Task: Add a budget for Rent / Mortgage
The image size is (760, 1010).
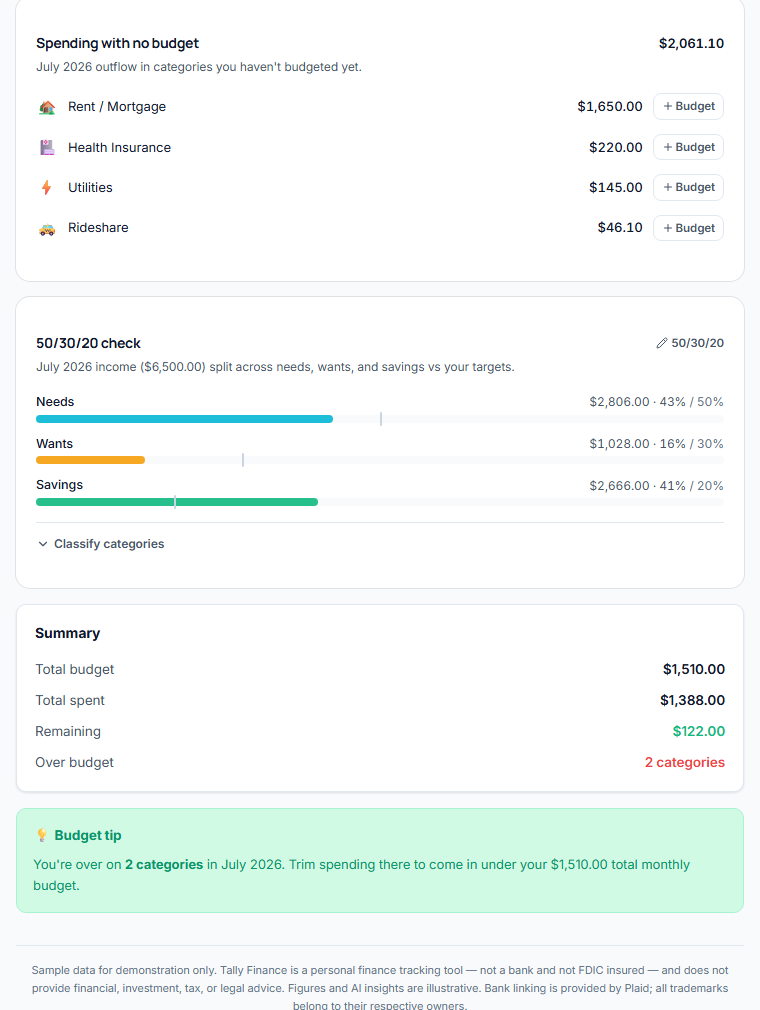Action: click(689, 106)
